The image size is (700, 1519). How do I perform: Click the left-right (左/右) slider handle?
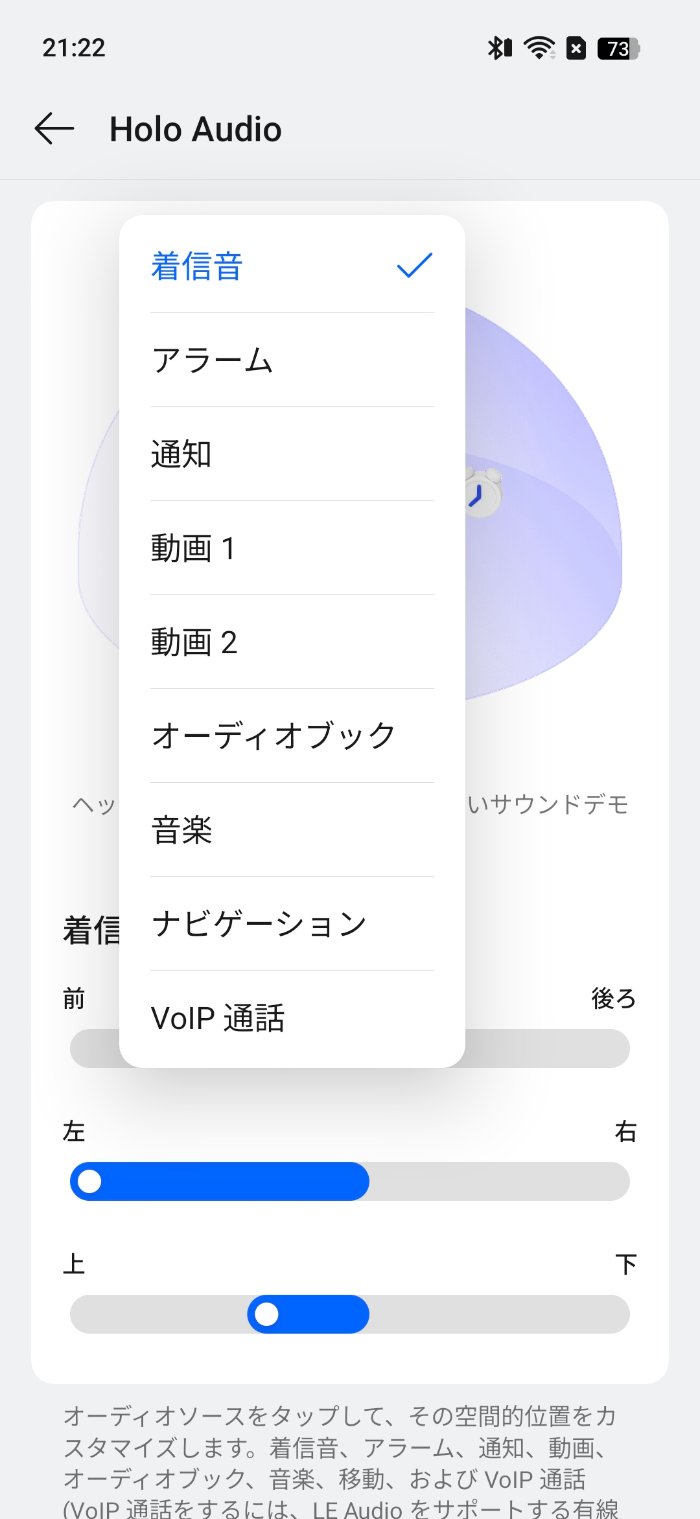[89, 1182]
